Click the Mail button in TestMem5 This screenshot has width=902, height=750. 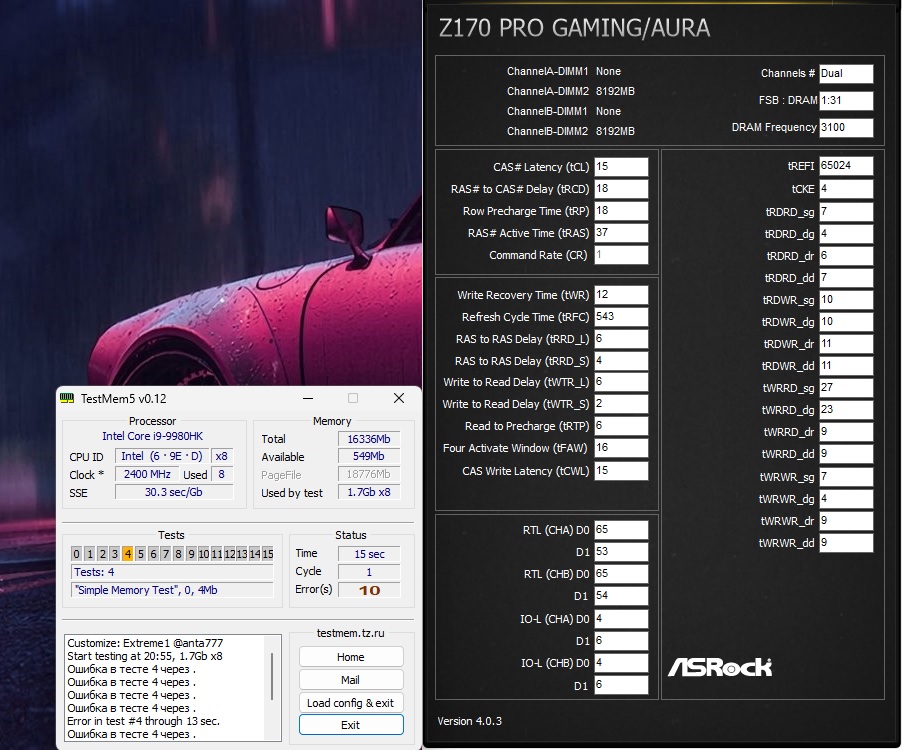[x=351, y=680]
